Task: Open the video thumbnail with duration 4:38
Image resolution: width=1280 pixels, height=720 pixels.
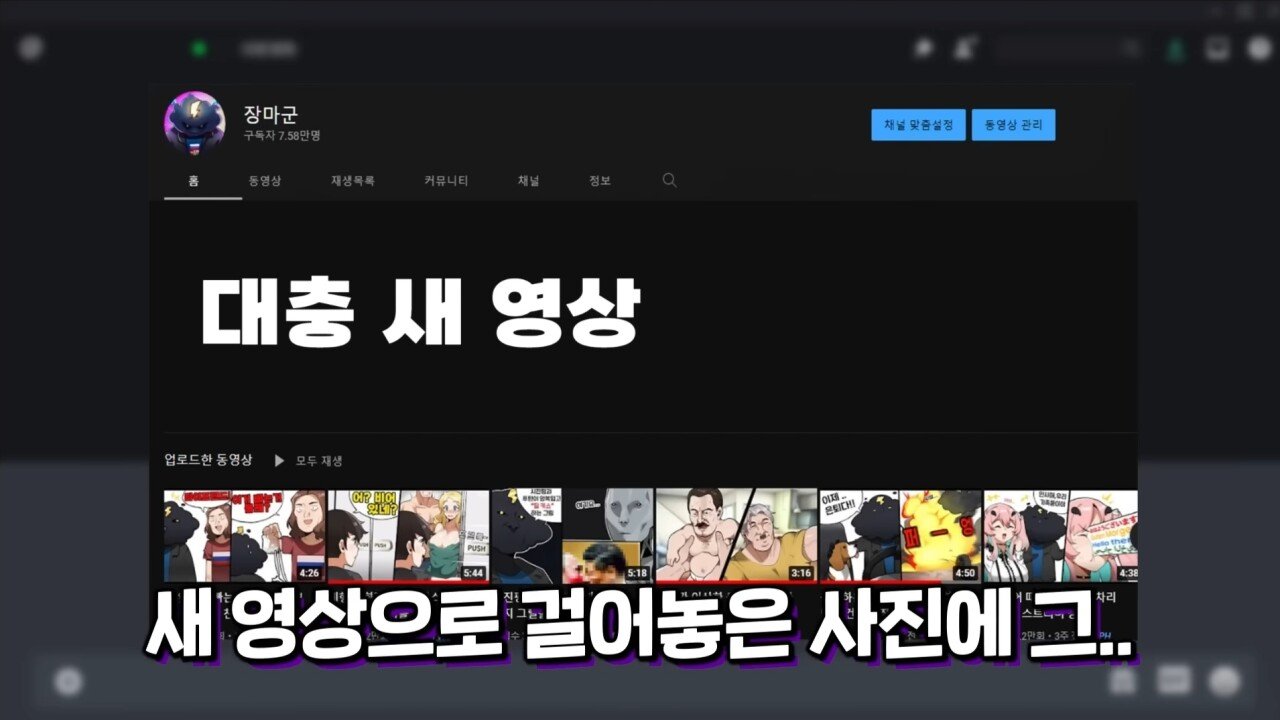Action: click(1061, 536)
